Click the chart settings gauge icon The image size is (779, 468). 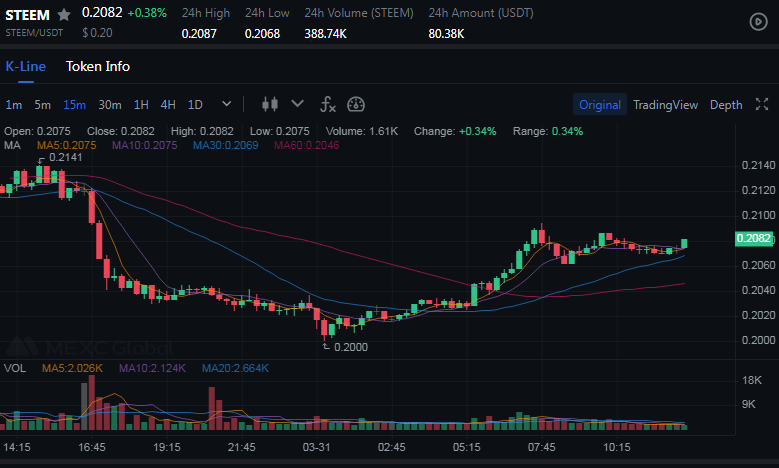tap(356, 104)
